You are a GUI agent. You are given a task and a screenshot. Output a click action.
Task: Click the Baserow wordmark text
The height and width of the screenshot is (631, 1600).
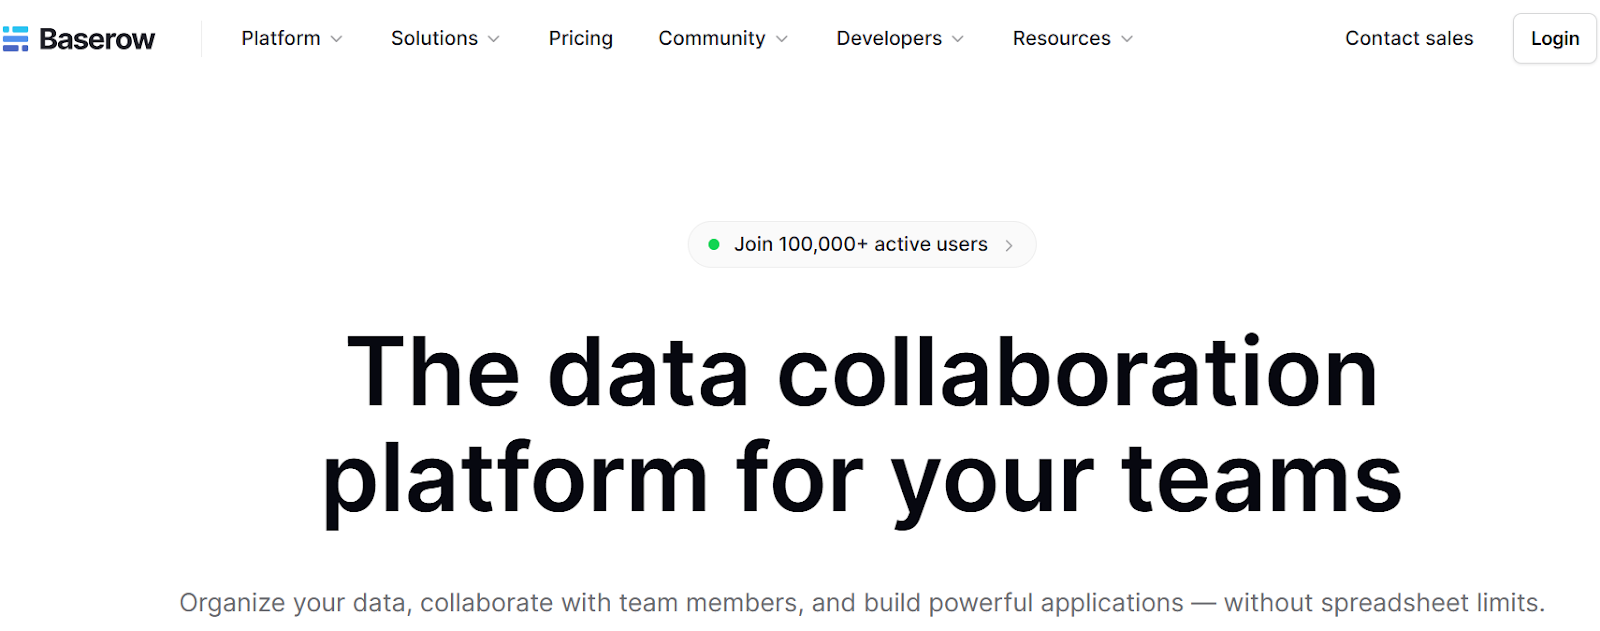97,39
